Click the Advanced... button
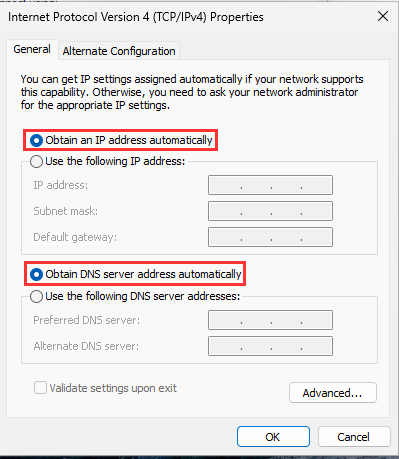 coord(333,393)
